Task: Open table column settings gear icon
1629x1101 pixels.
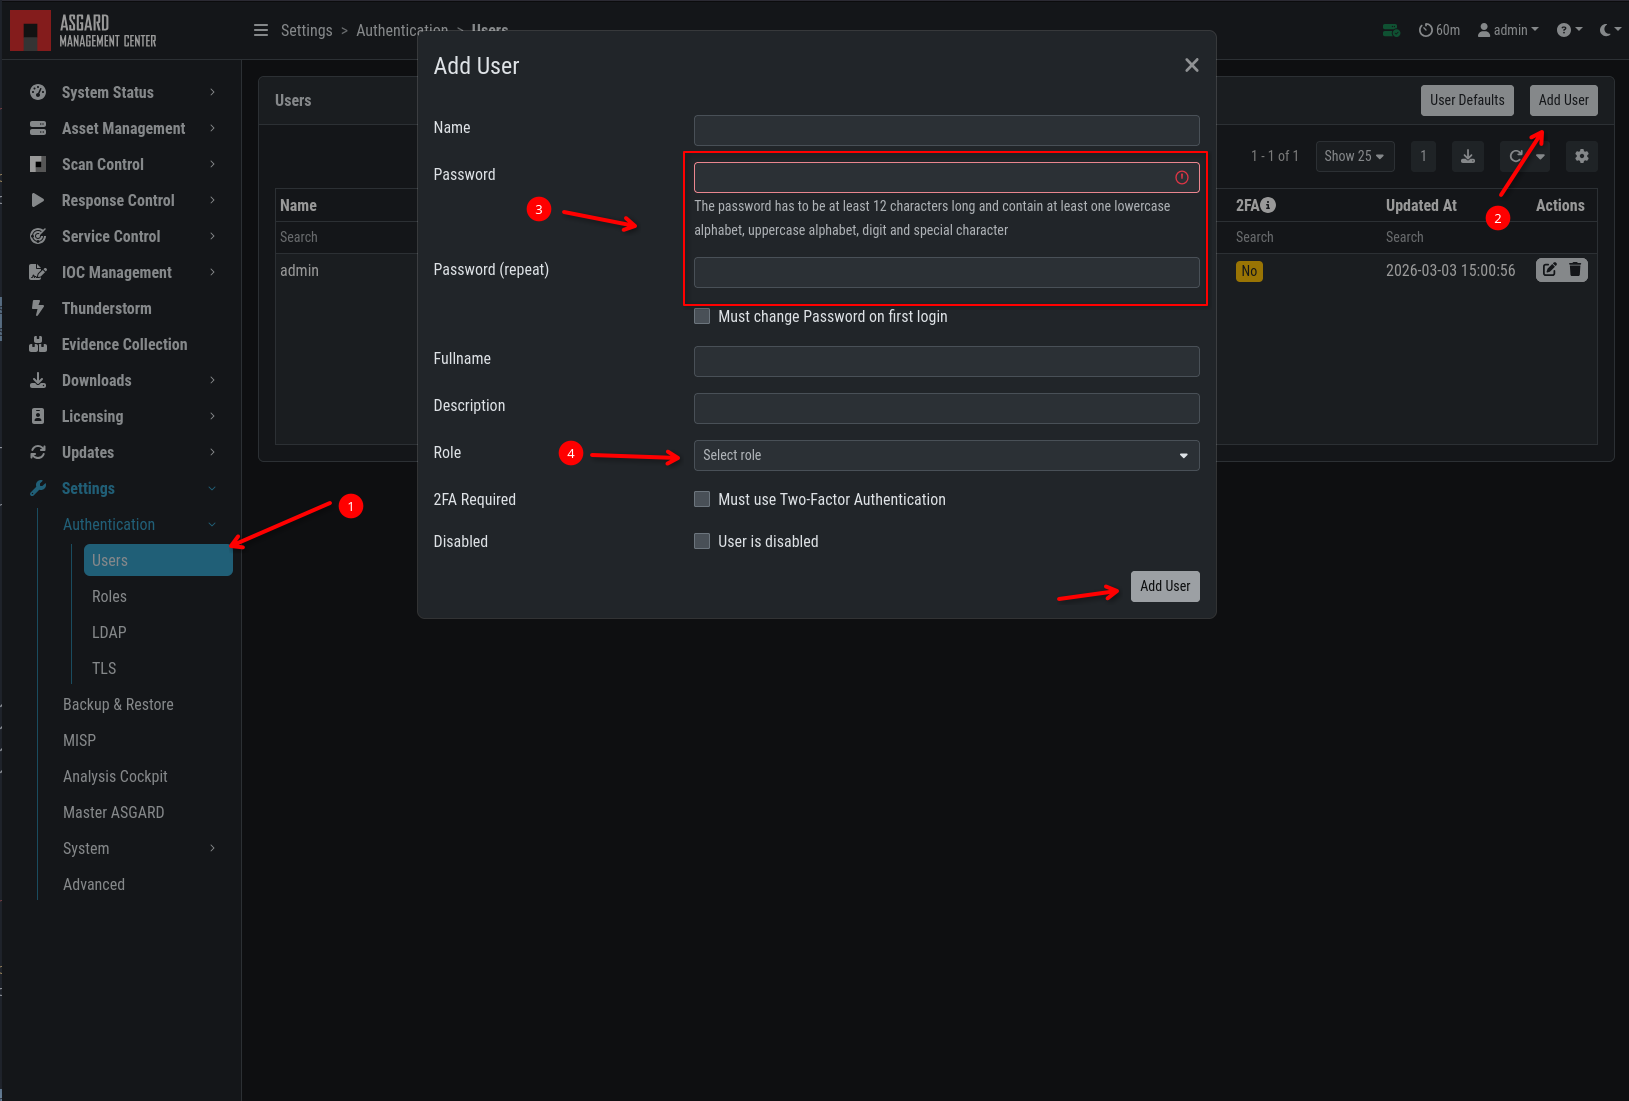Action: coord(1582,156)
